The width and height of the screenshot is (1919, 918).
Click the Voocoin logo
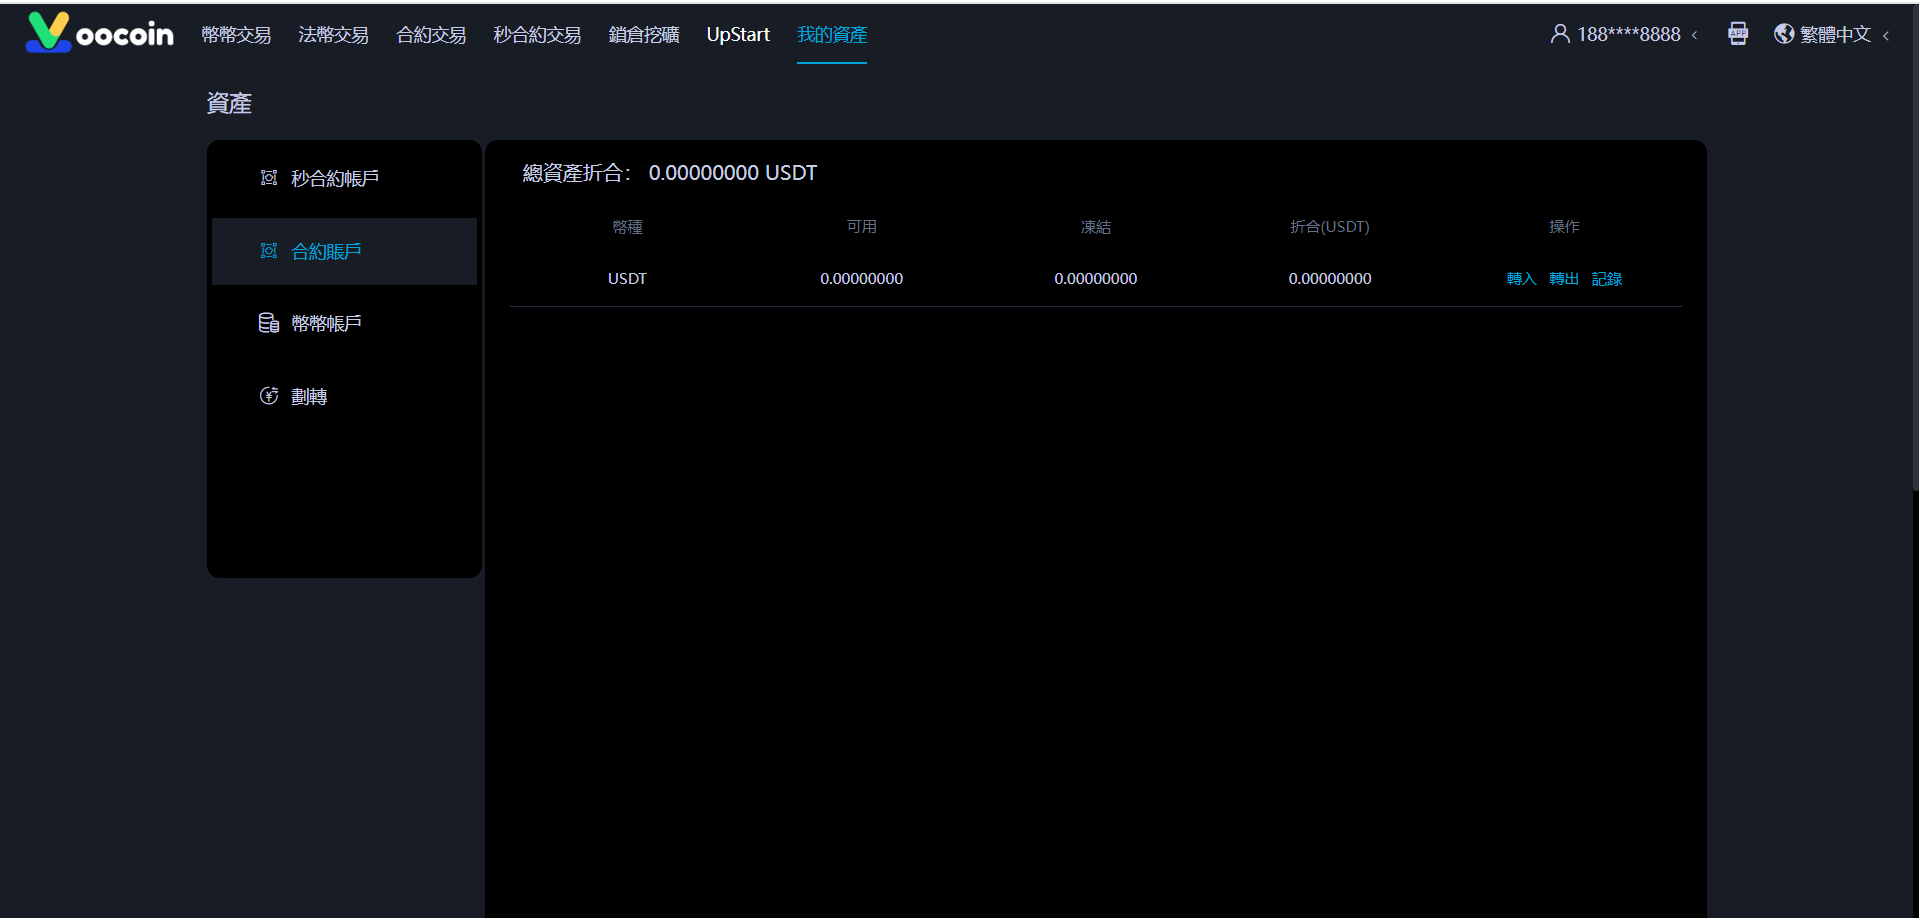(99, 33)
